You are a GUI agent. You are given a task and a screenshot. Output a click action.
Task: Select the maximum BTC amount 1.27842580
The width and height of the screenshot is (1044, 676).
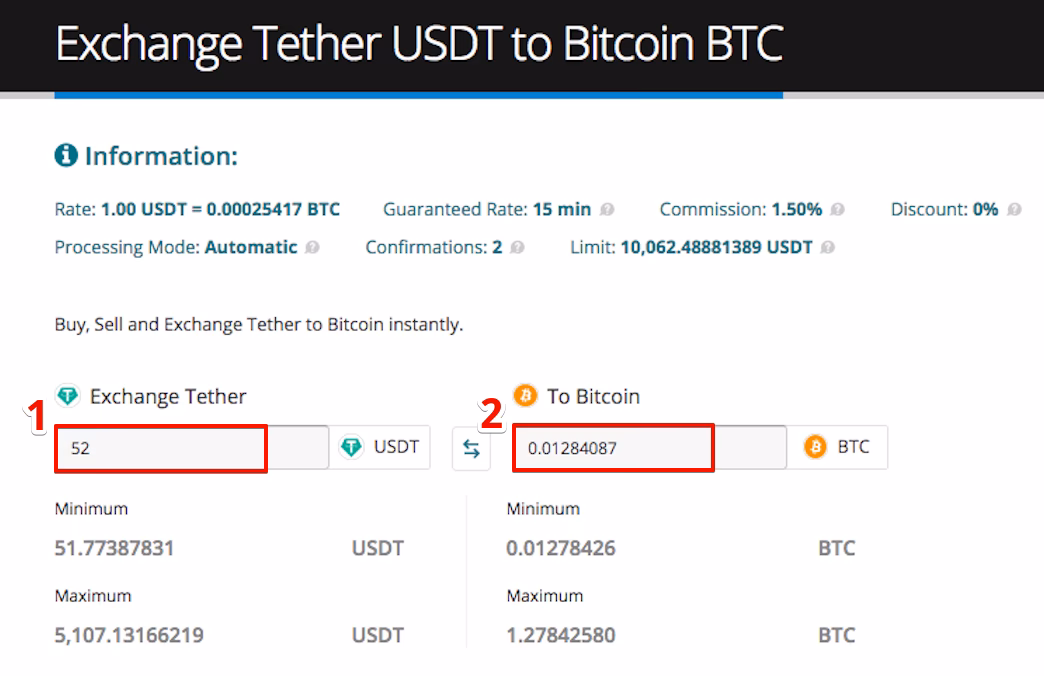pos(561,635)
